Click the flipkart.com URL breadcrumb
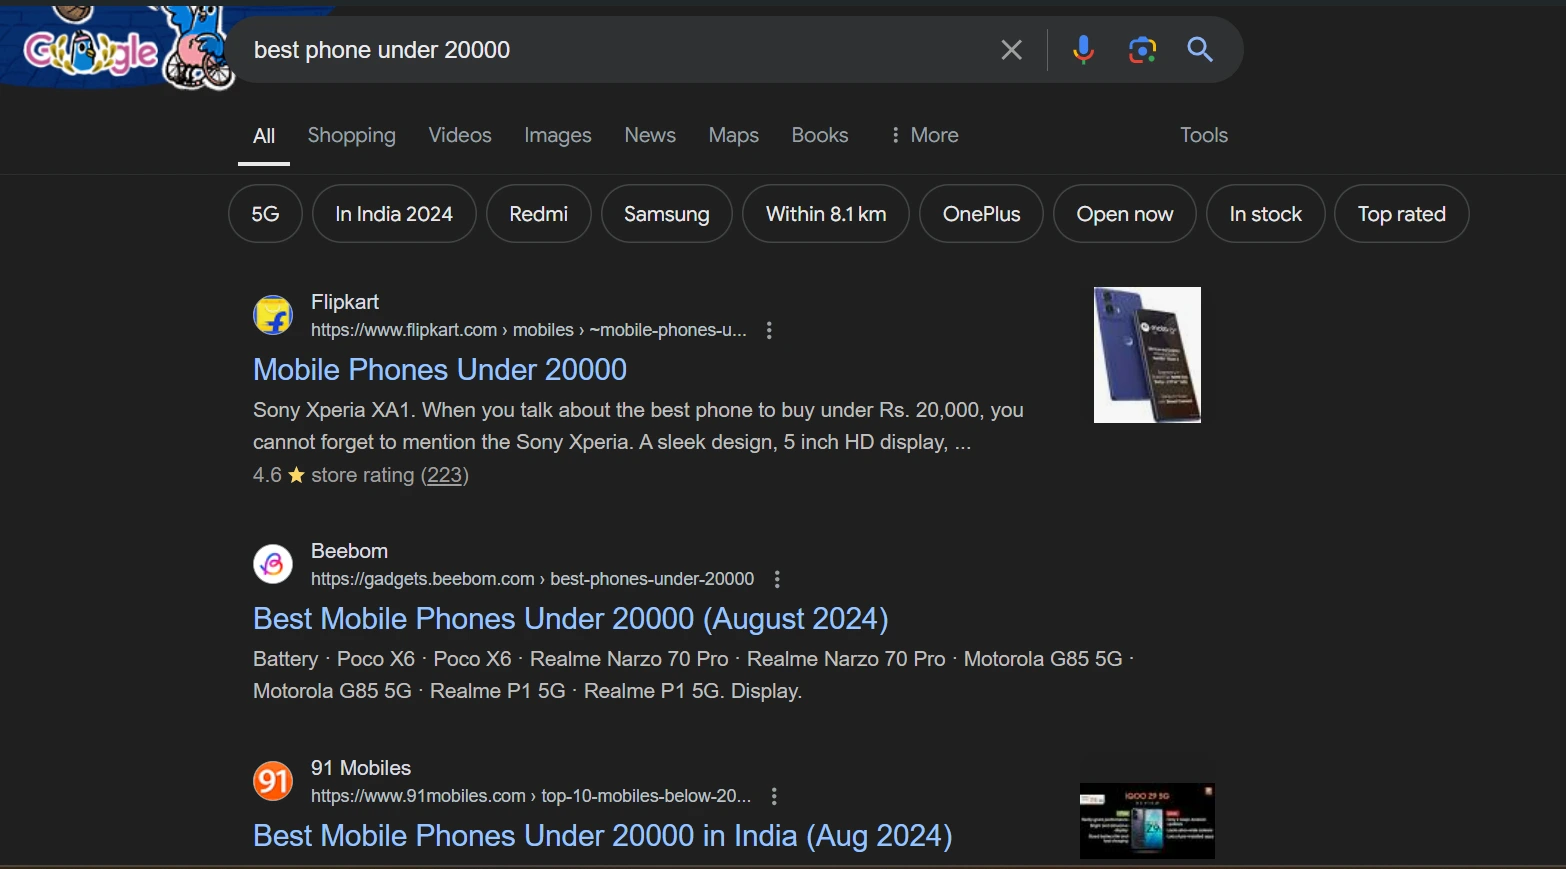 coord(529,330)
